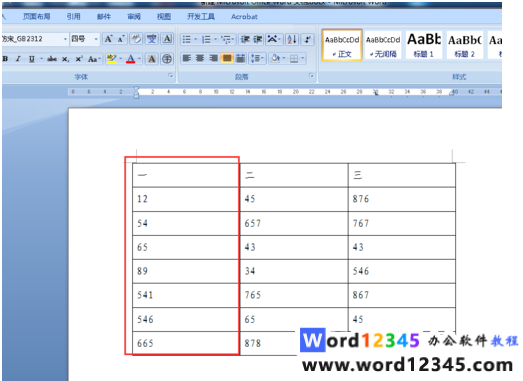Switch to the 邮件 tab
The height and width of the screenshot is (381, 523).
click(x=104, y=17)
